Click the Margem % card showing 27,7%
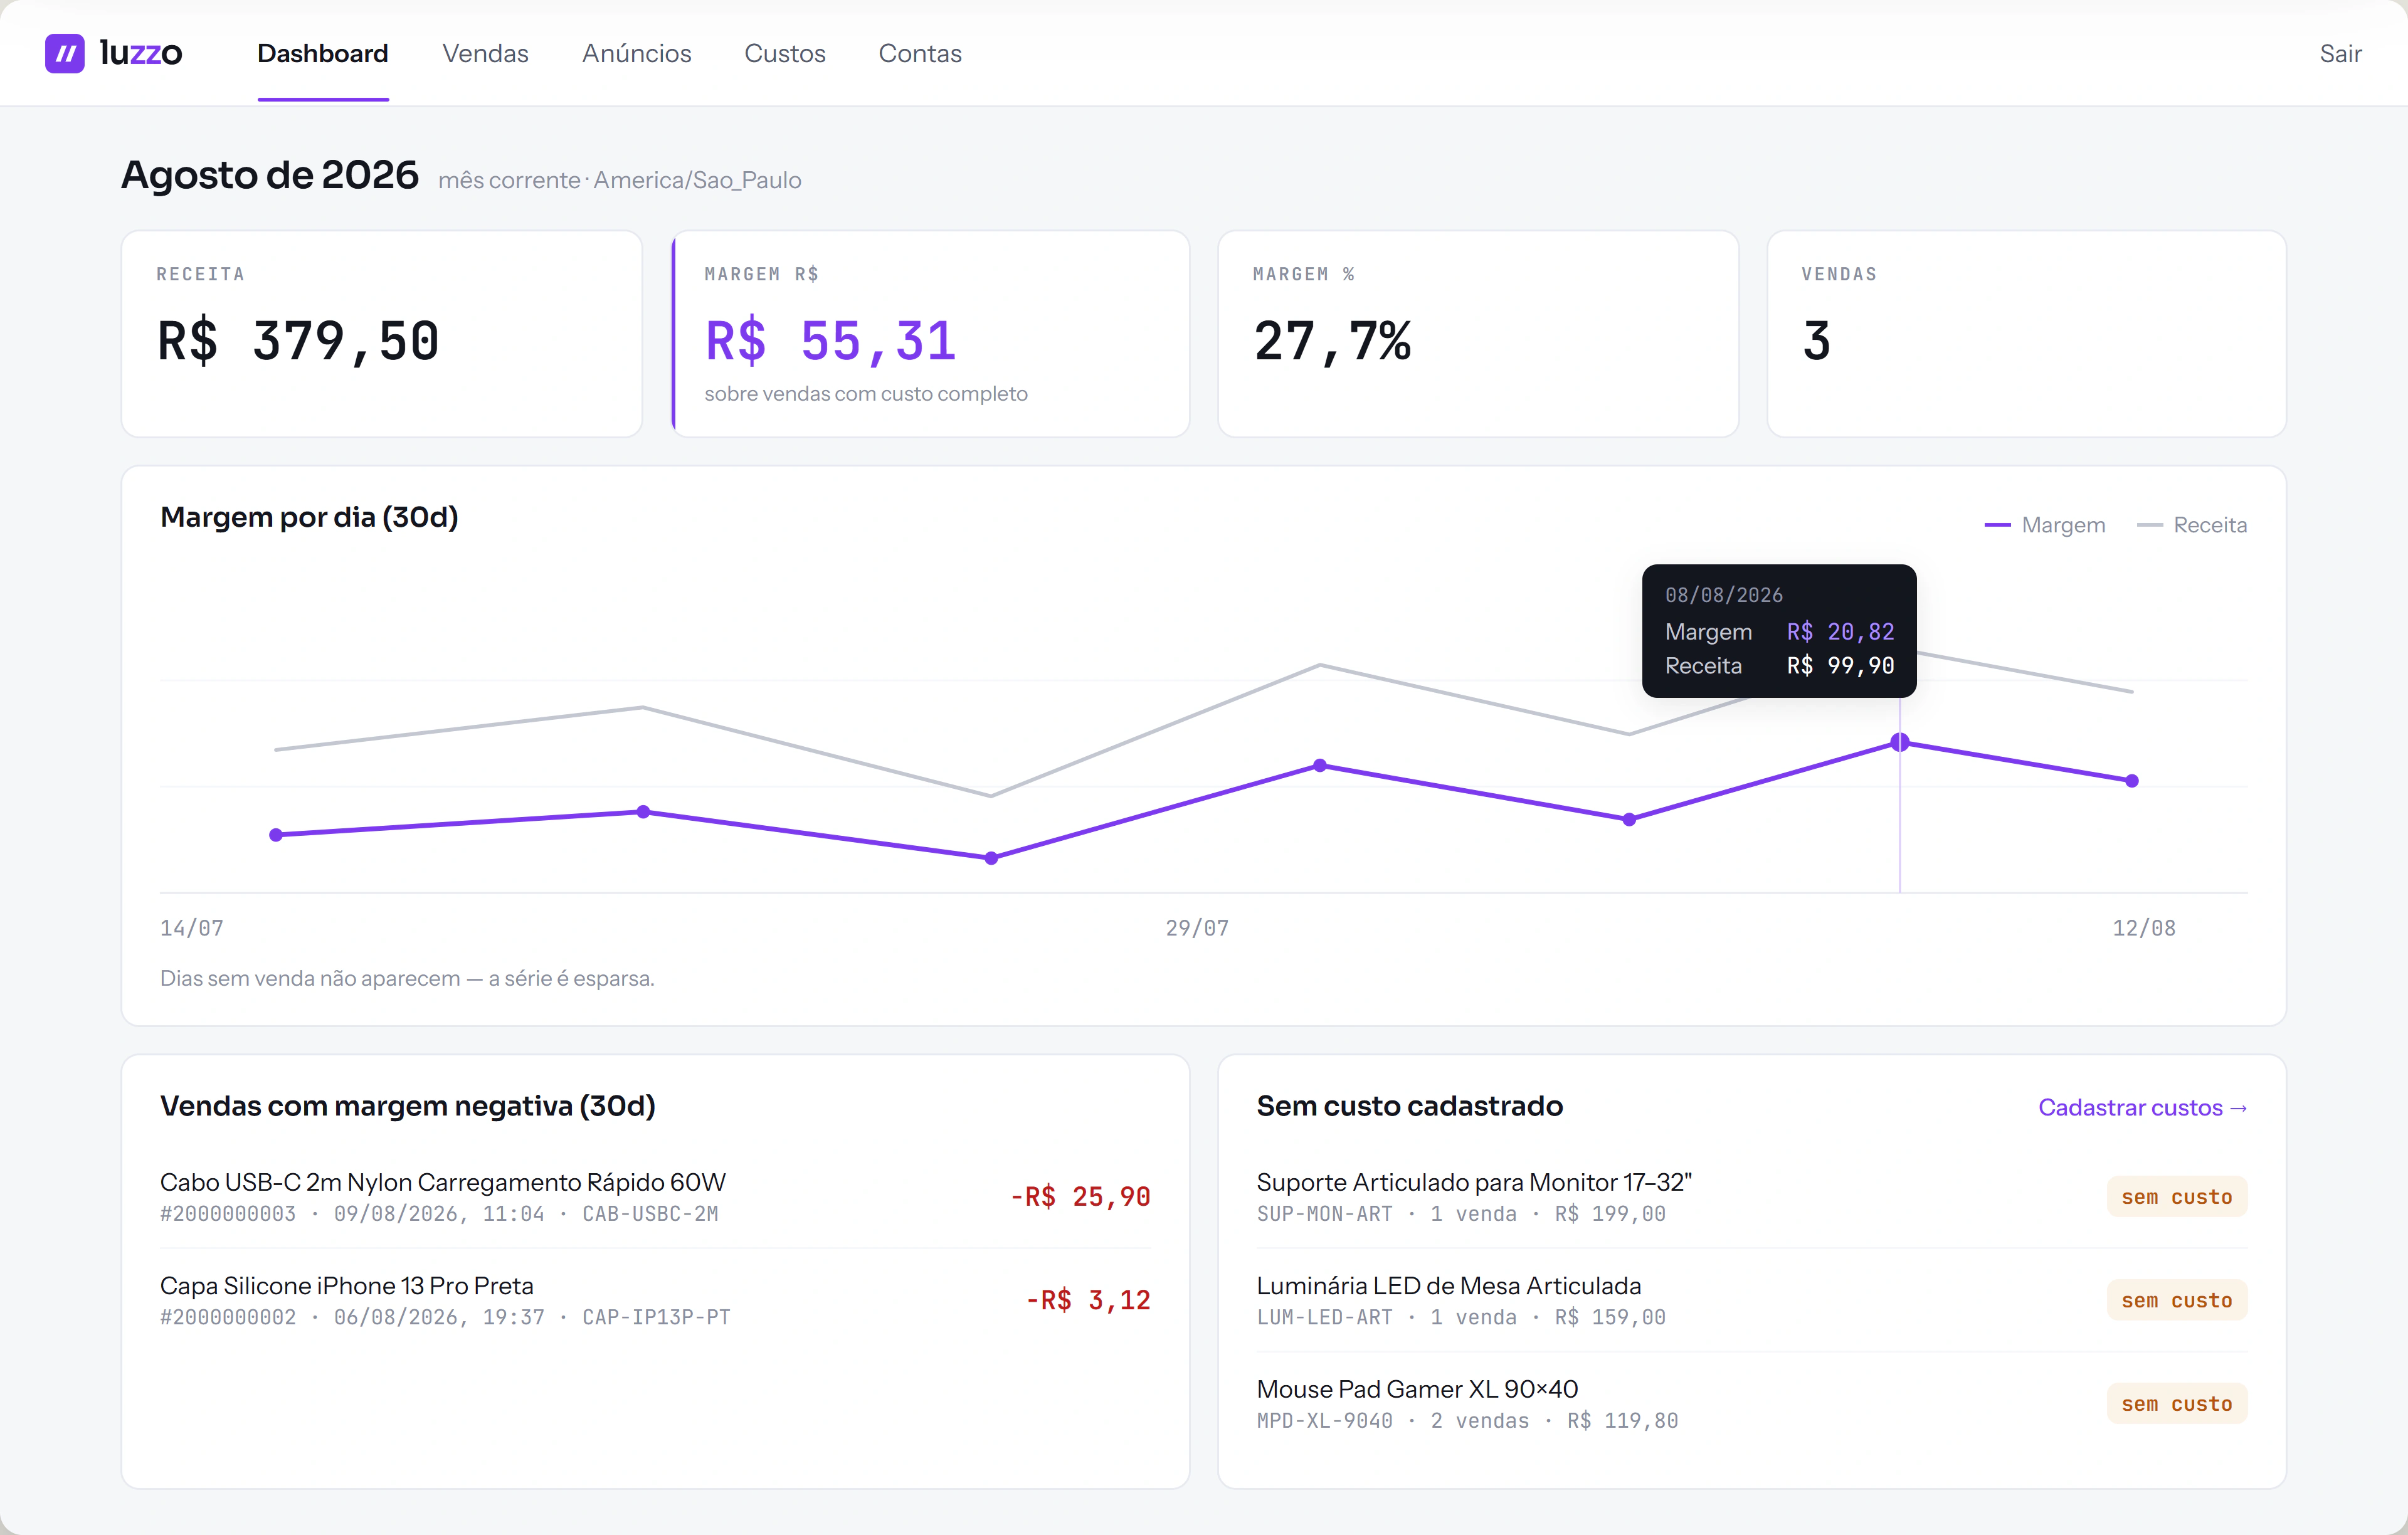The image size is (2408, 1535). point(1478,334)
